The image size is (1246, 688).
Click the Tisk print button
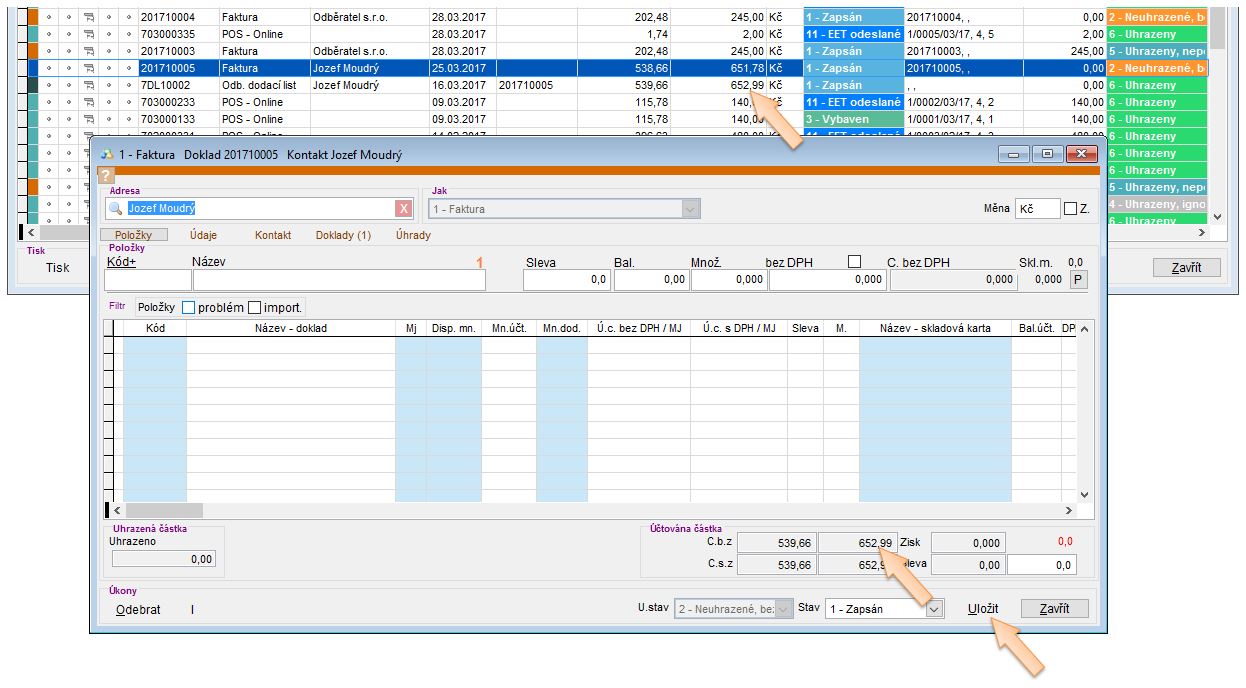pyautogui.click(x=58, y=267)
